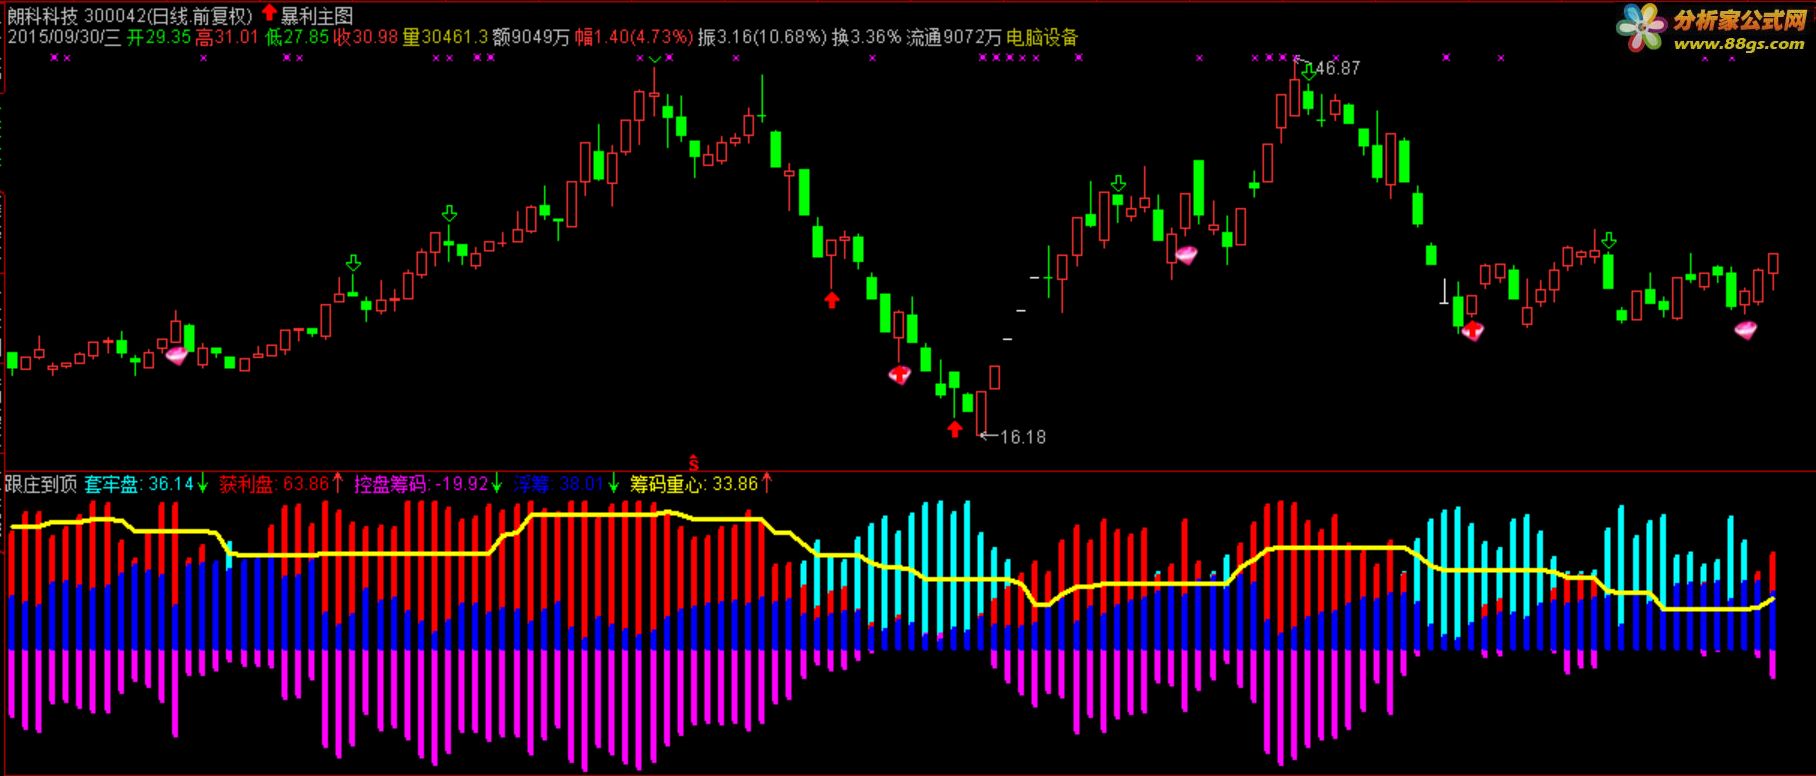Image resolution: width=1816 pixels, height=776 pixels.
Task: Click the red up arrow after 获利盘 63.86
Action: 338,485
